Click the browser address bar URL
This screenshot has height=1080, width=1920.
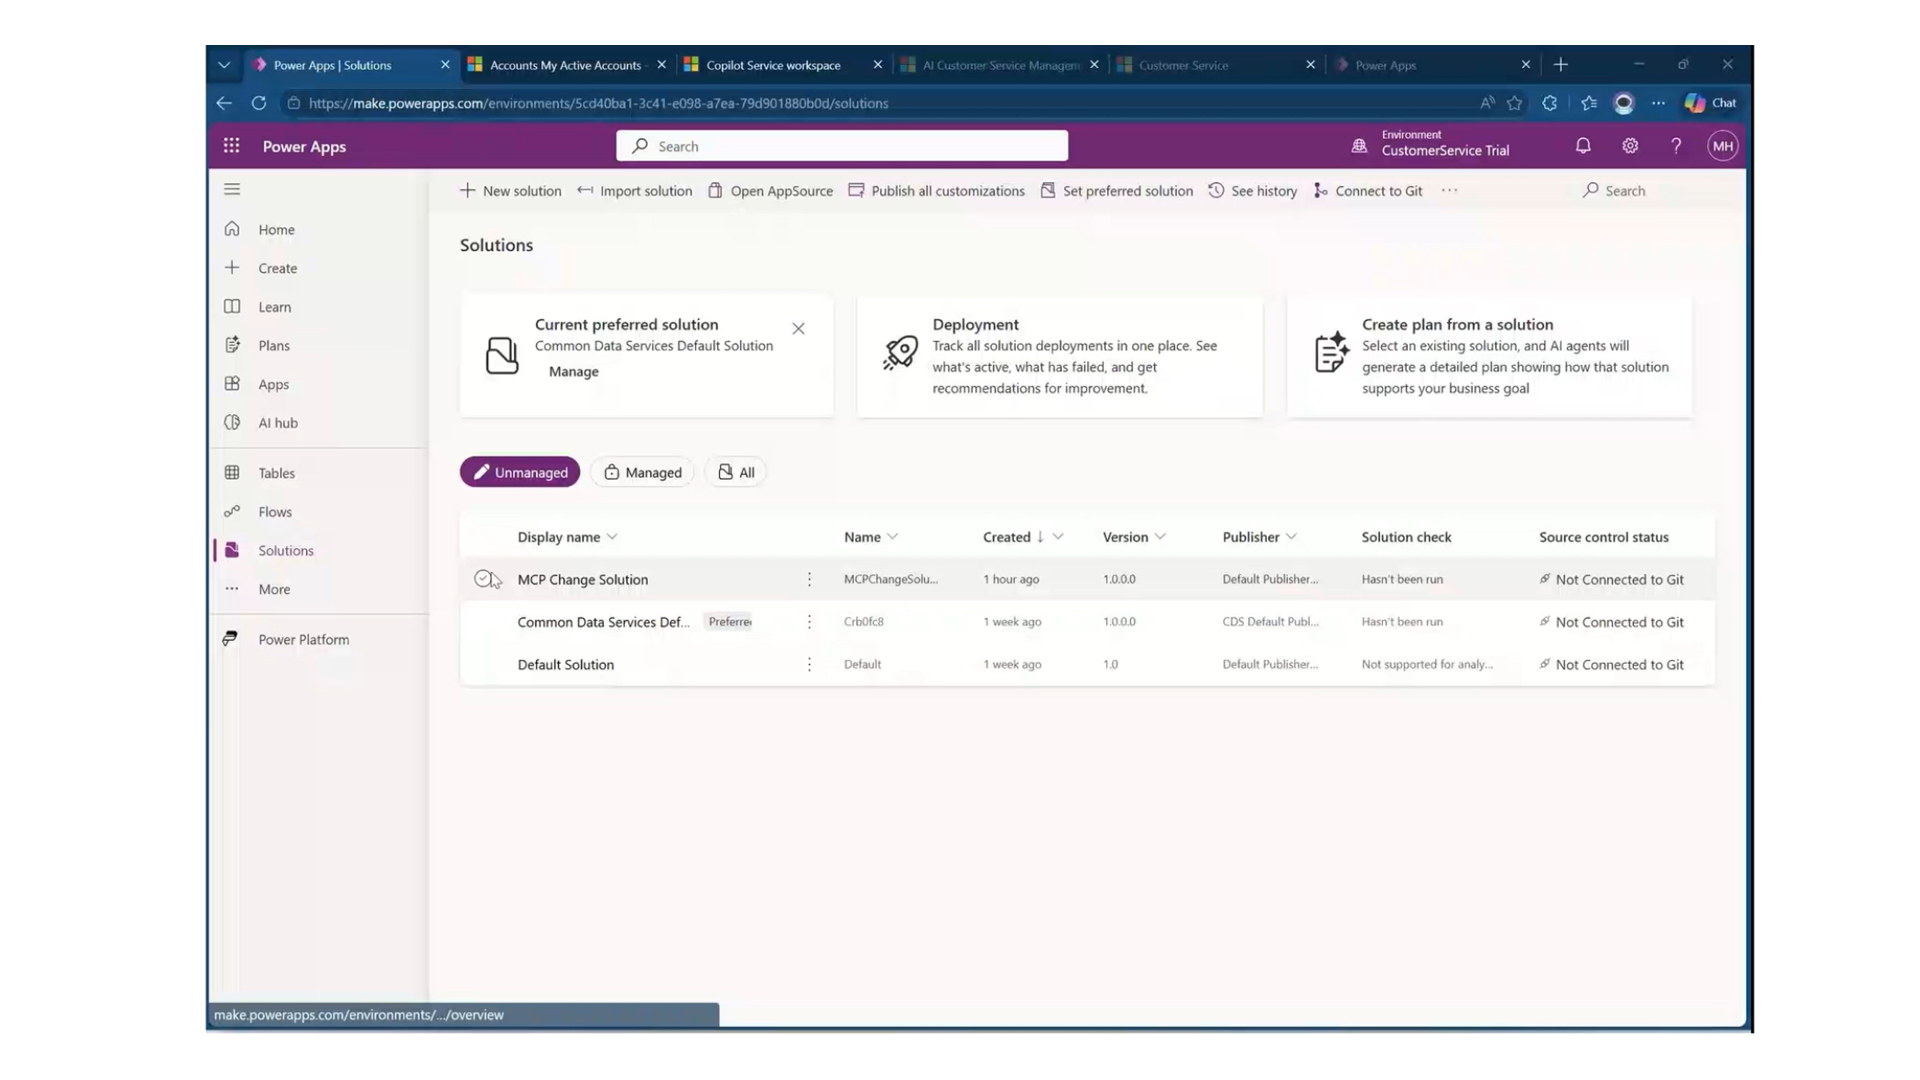[598, 103]
